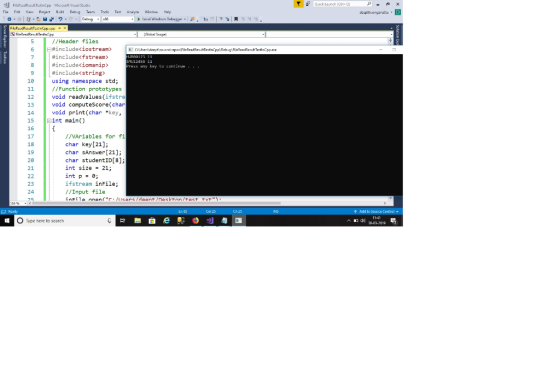Click the 'ifstream inFile;' code line
This screenshot has height=373, width=560.
click(x=91, y=184)
